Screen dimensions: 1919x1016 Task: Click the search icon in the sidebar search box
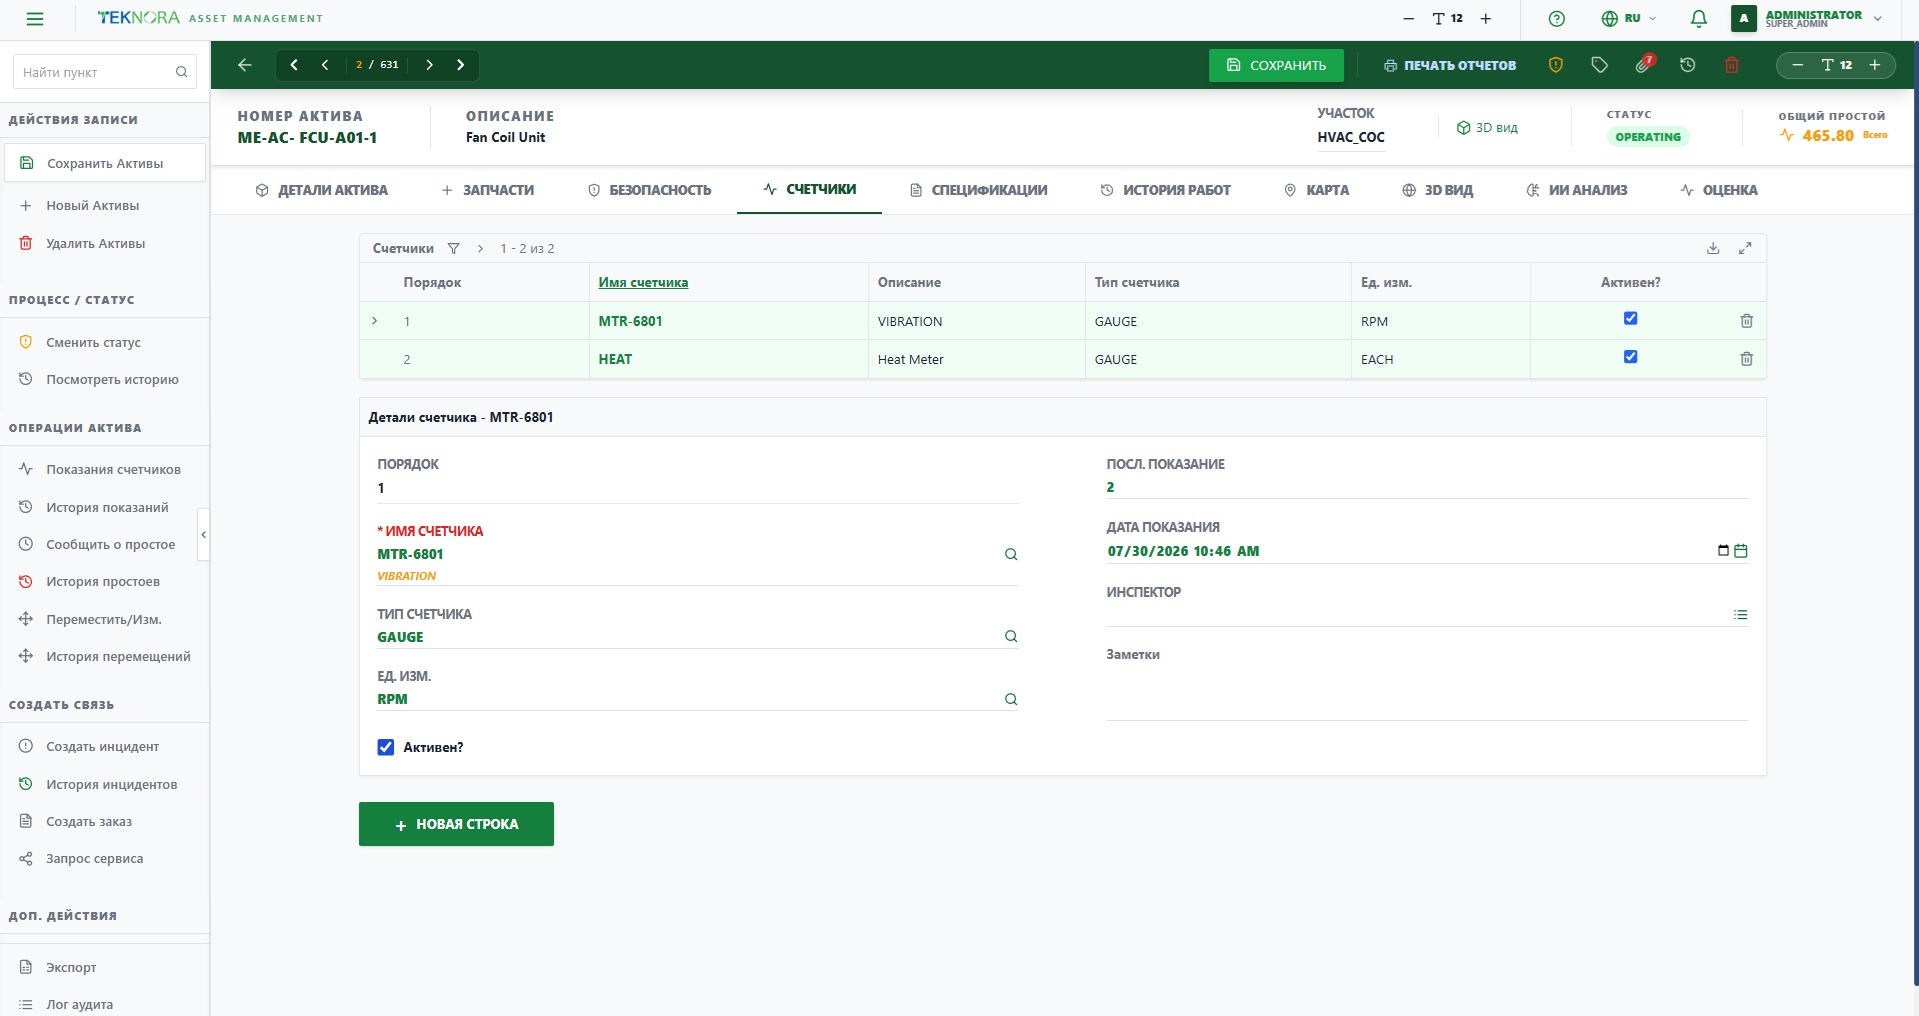tap(181, 72)
